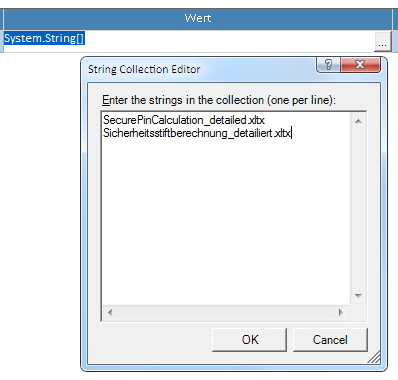Select the System.String[] value text
This screenshot has height=380, width=398.
[44, 38]
